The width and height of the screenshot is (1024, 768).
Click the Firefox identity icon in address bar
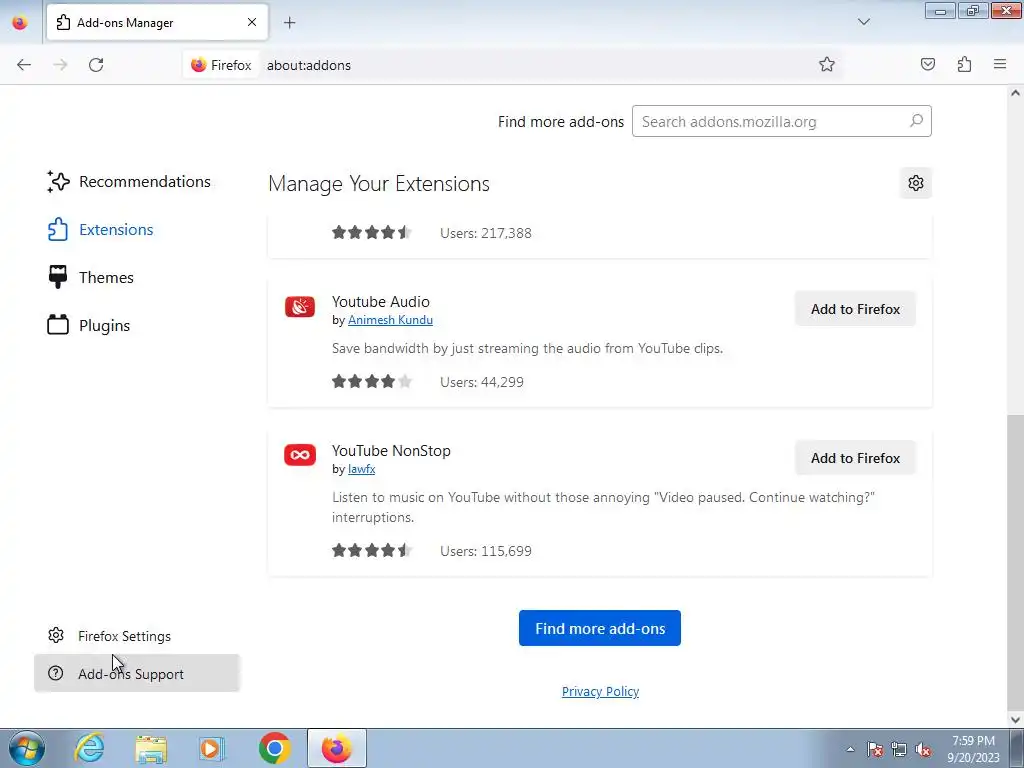221,65
